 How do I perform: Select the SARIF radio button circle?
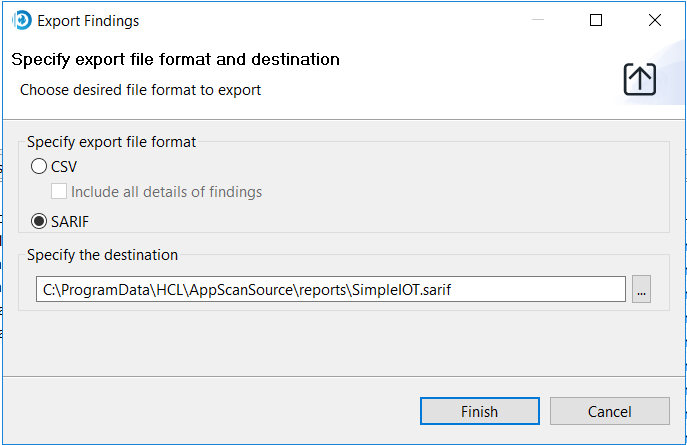pos(39,221)
